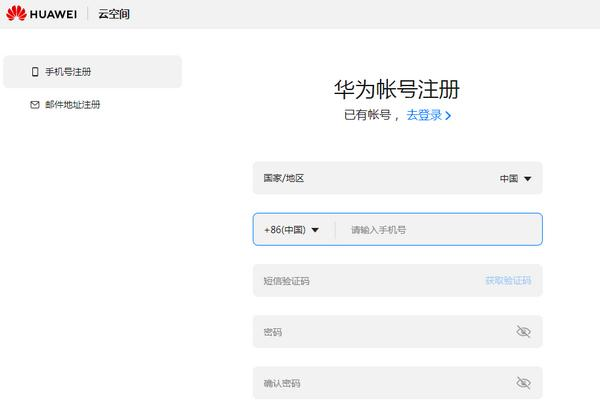Expand the 国家/地区 dropdown arrow
This screenshot has height=413, width=600.
click(528, 179)
